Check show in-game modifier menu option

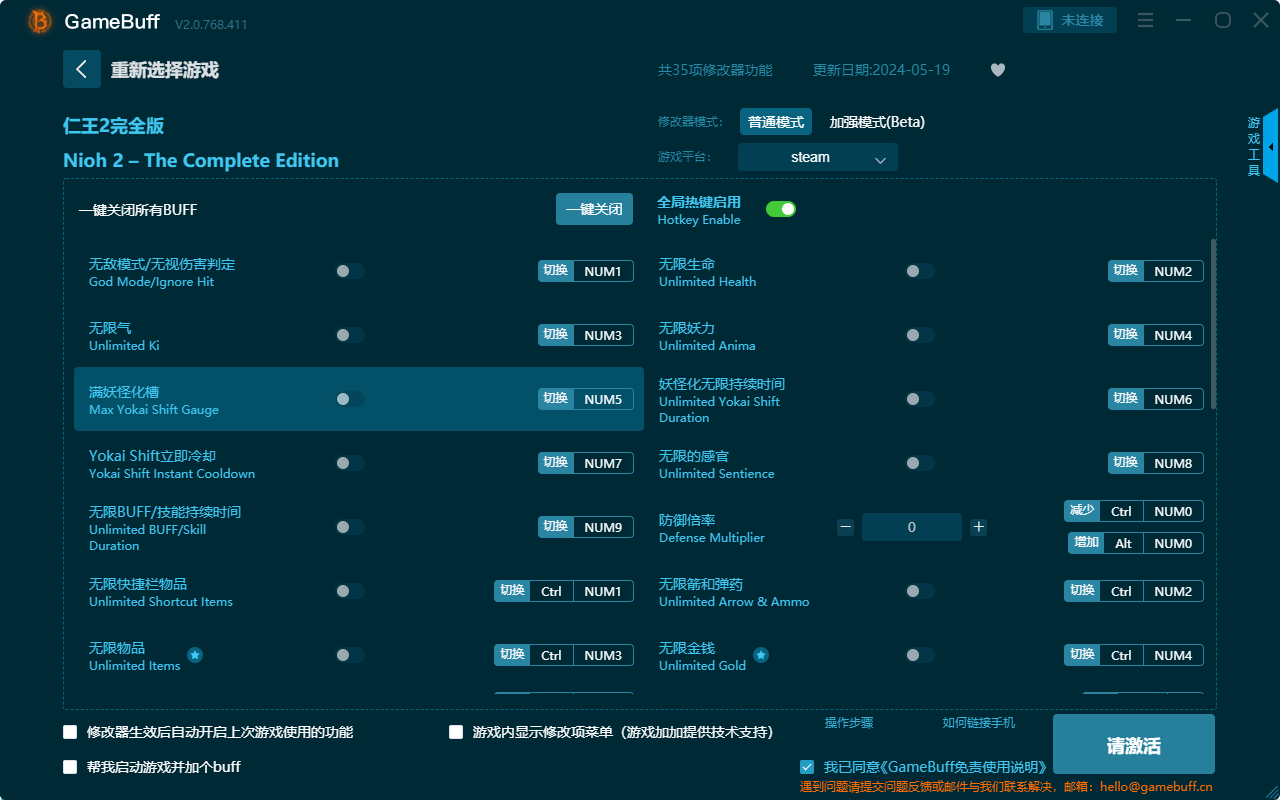456,732
